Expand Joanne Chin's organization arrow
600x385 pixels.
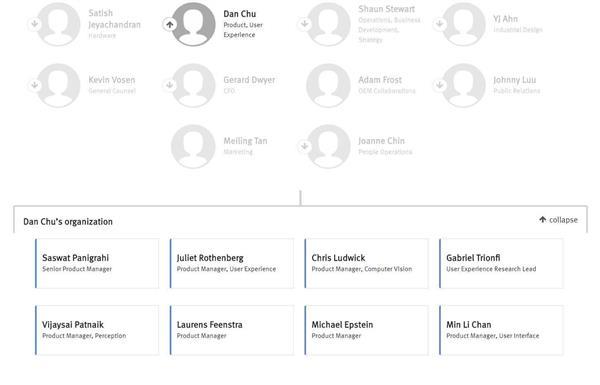point(305,146)
